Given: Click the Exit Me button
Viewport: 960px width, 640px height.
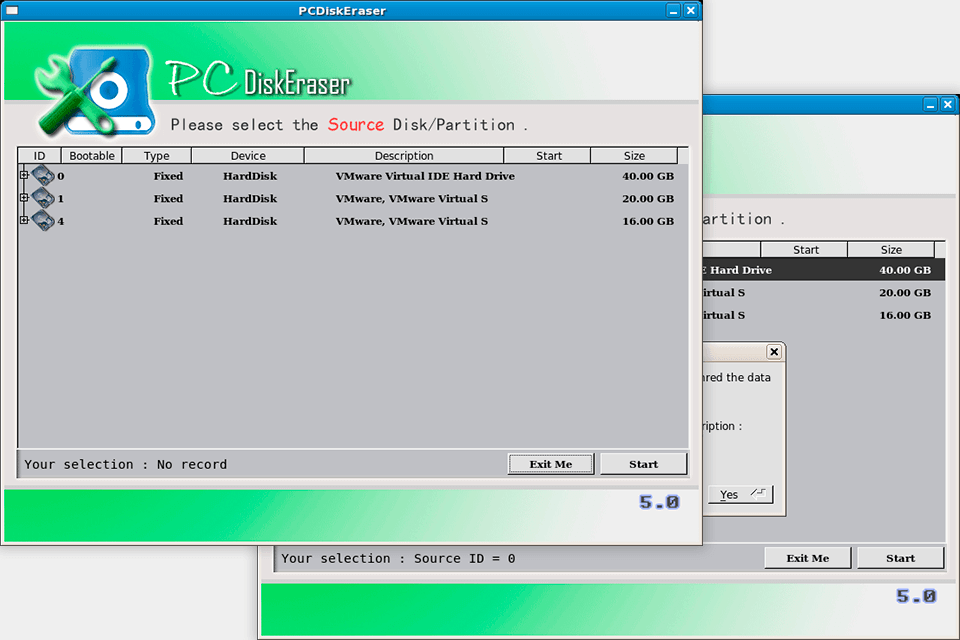Looking at the screenshot, I should click(550, 463).
